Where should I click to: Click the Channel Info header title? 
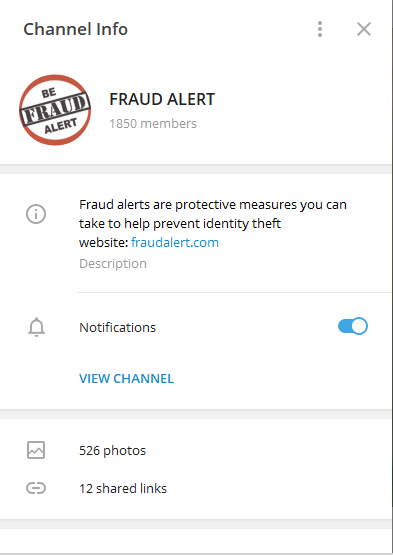tap(75, 29)
